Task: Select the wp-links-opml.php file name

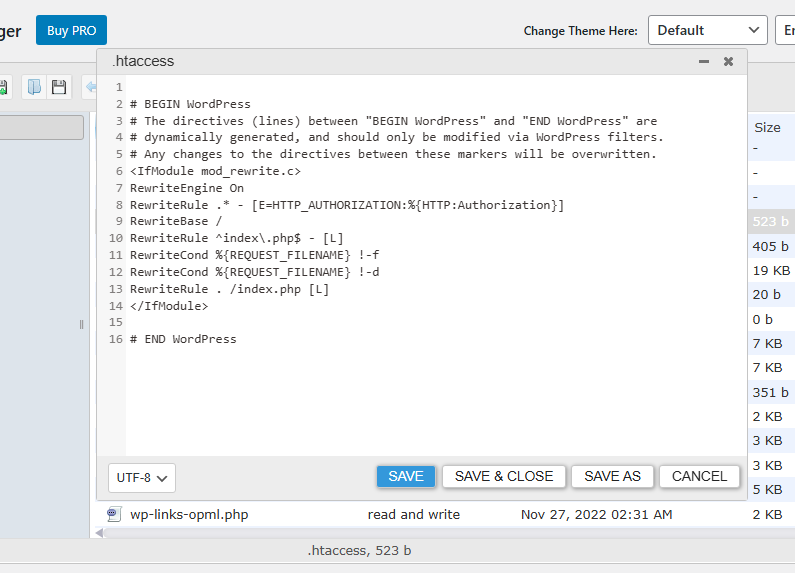Action: (189, 514)
